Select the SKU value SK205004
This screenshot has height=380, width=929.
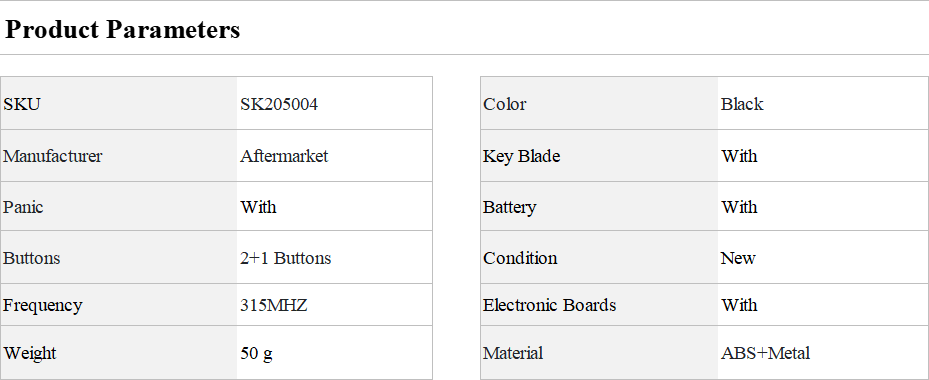pyautogui.click(x=279, y=104)
